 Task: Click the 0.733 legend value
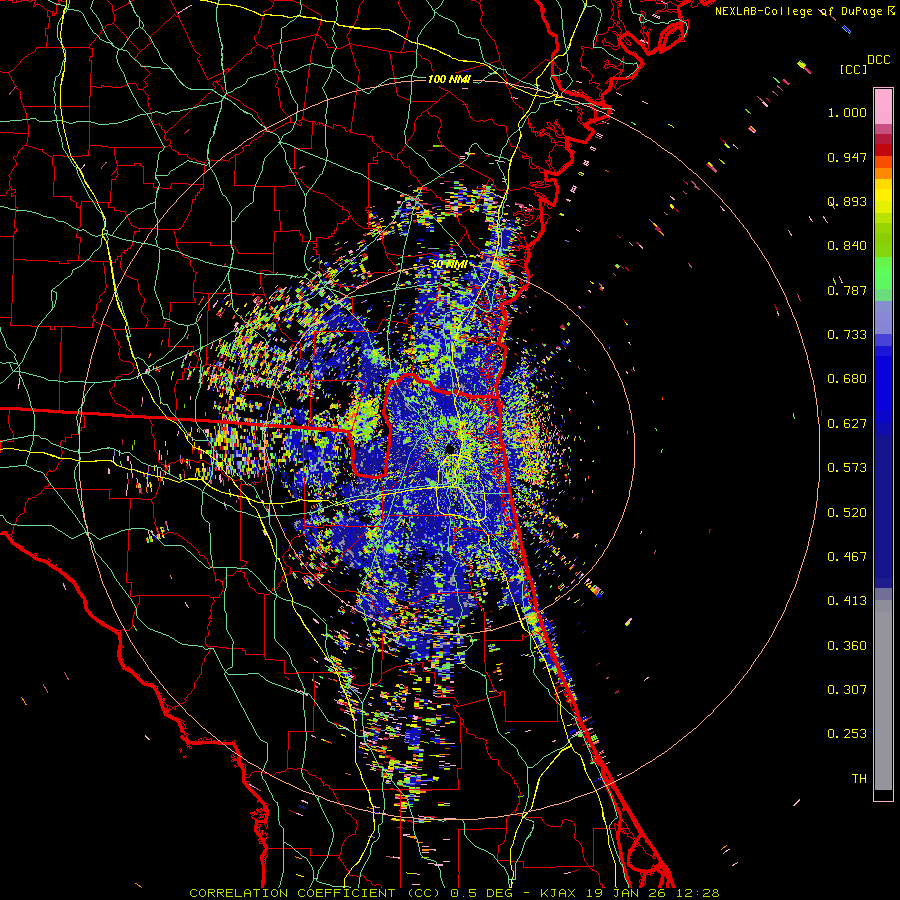pyautogui.click(x=847, y=335)
